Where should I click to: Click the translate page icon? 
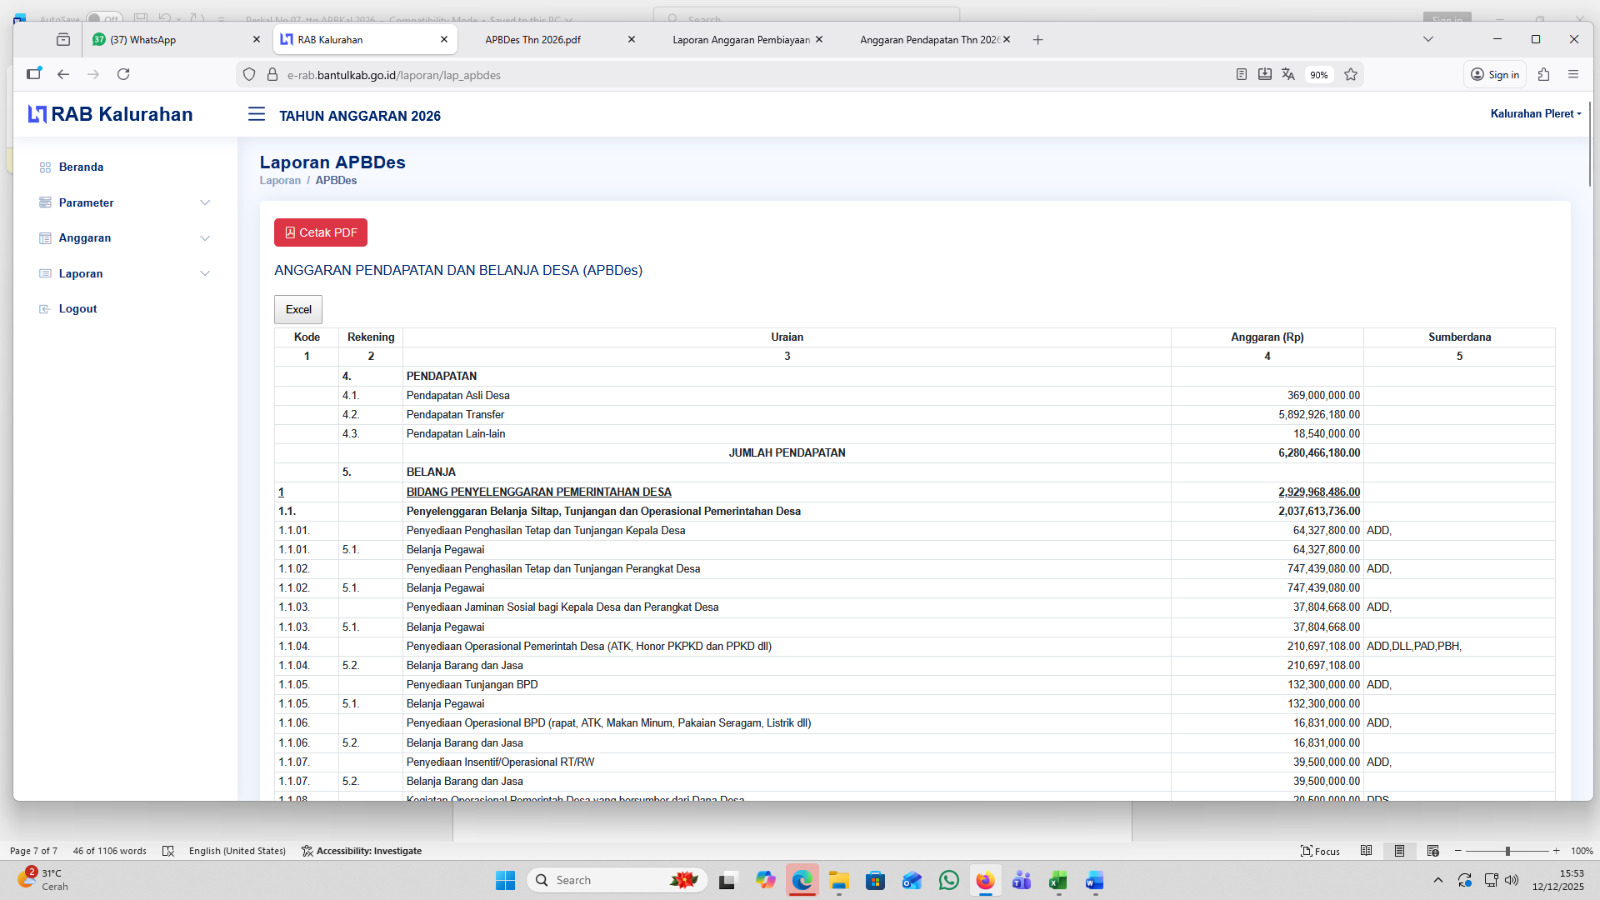(1288, 74)
